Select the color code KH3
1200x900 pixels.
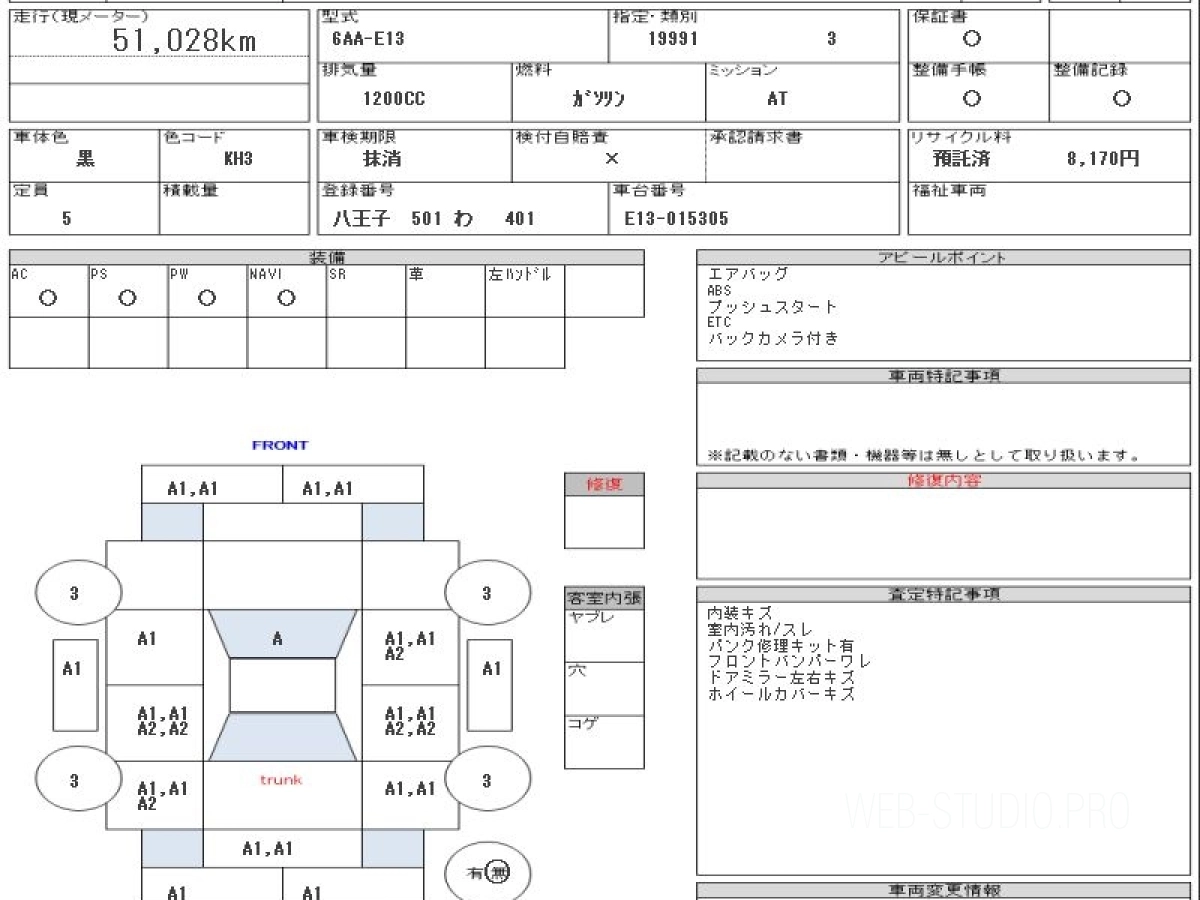pos(238,158)
